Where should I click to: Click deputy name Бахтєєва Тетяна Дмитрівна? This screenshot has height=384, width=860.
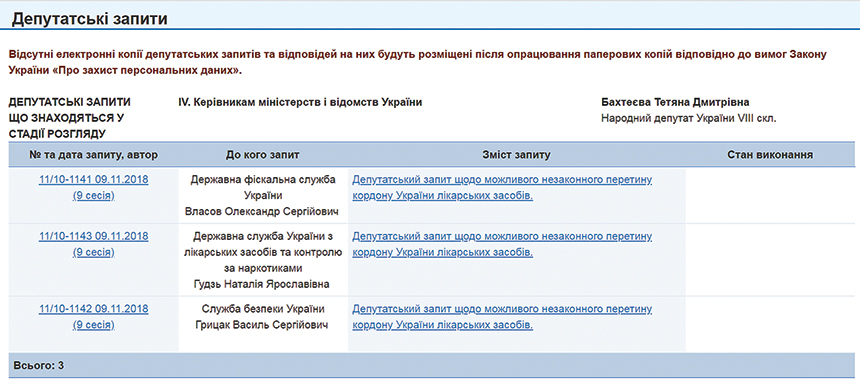tap(675, 103)
